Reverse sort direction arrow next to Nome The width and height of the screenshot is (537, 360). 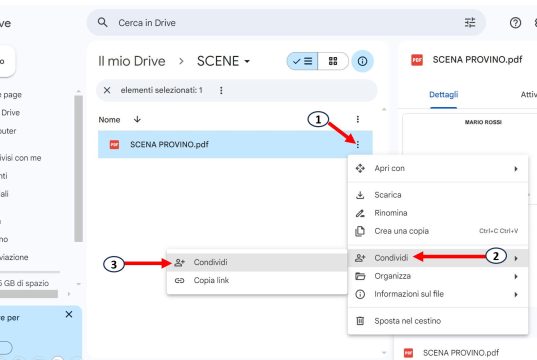coord(137,119)
